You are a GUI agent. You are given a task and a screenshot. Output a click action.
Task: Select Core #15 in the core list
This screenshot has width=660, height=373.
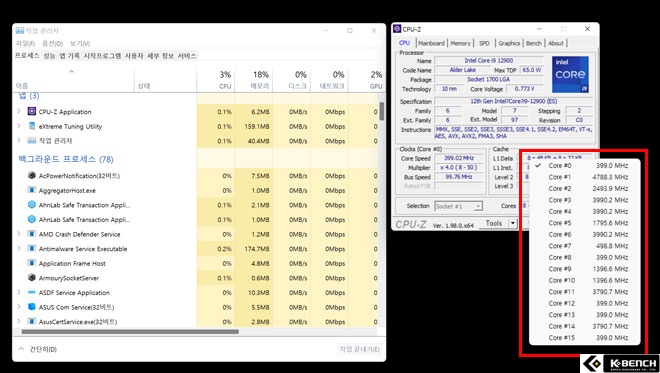pyautogui.click(x=585, y=337)
